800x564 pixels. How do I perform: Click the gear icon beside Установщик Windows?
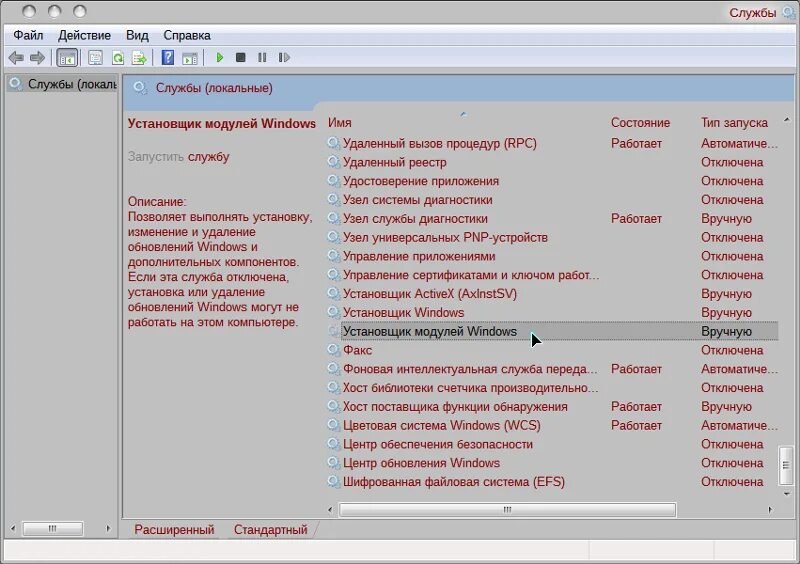[x=334, y=312]
